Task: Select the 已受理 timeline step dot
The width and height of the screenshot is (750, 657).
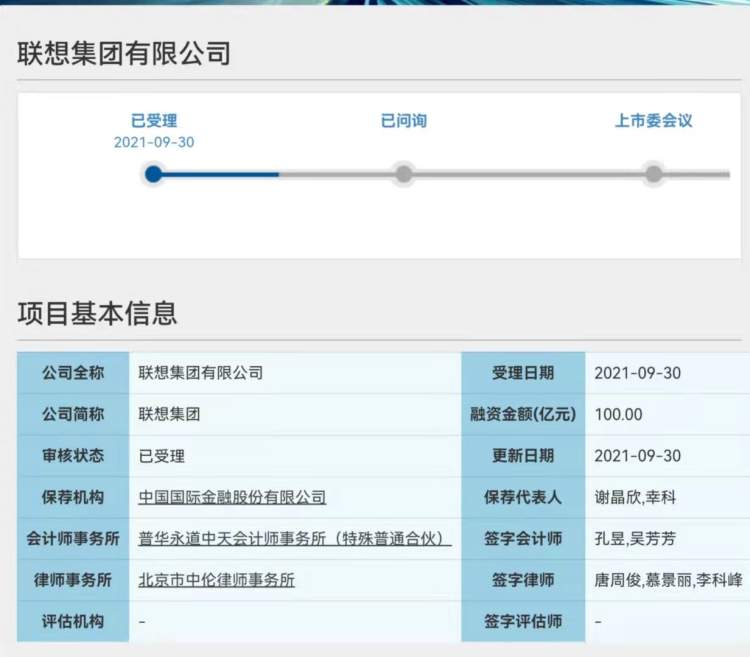Action: (154, 174)
